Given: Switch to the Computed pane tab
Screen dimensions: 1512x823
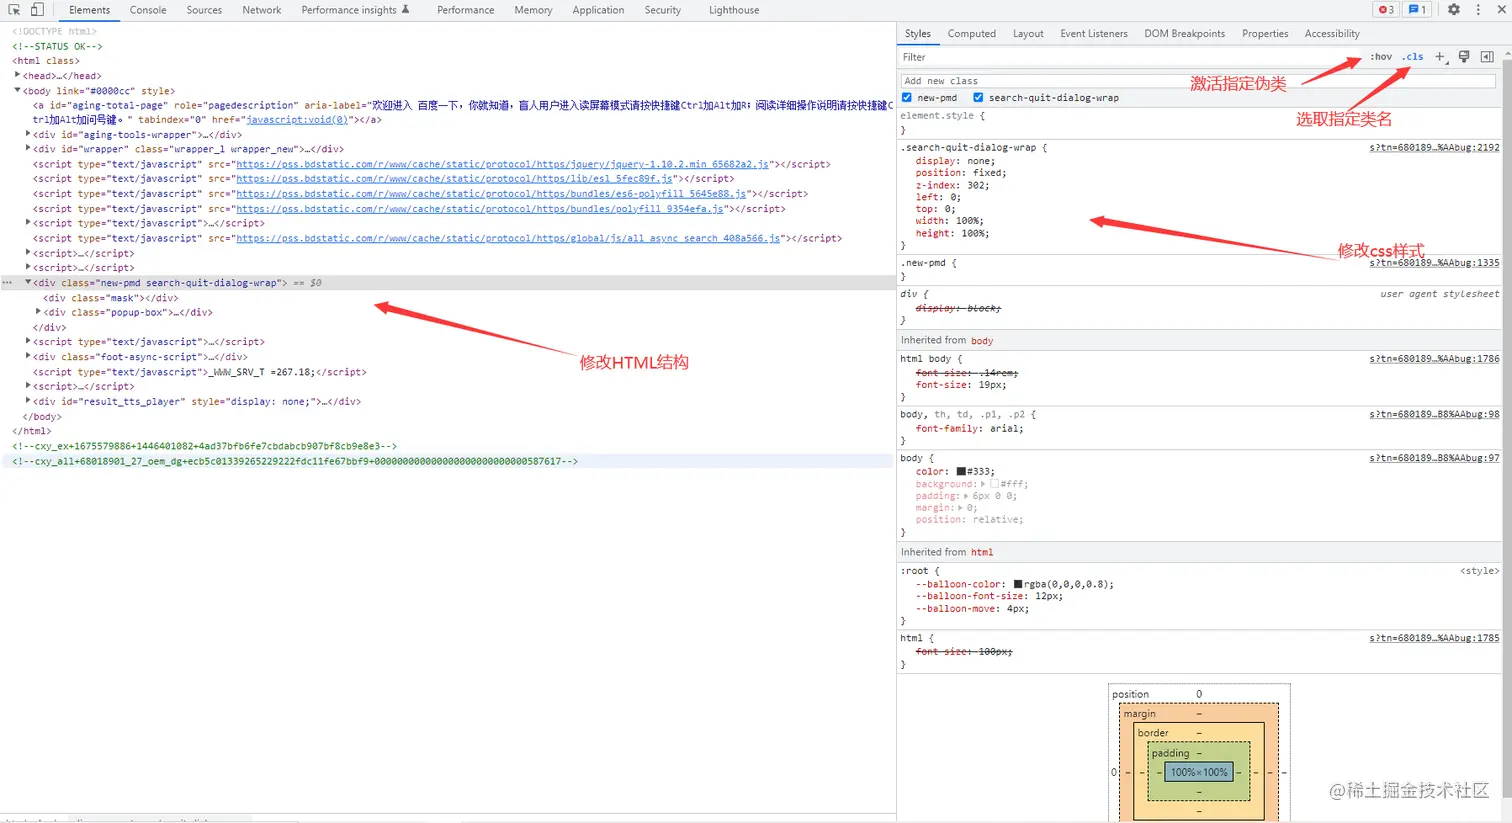Looking at the screenshot, I should click(972, 34).
